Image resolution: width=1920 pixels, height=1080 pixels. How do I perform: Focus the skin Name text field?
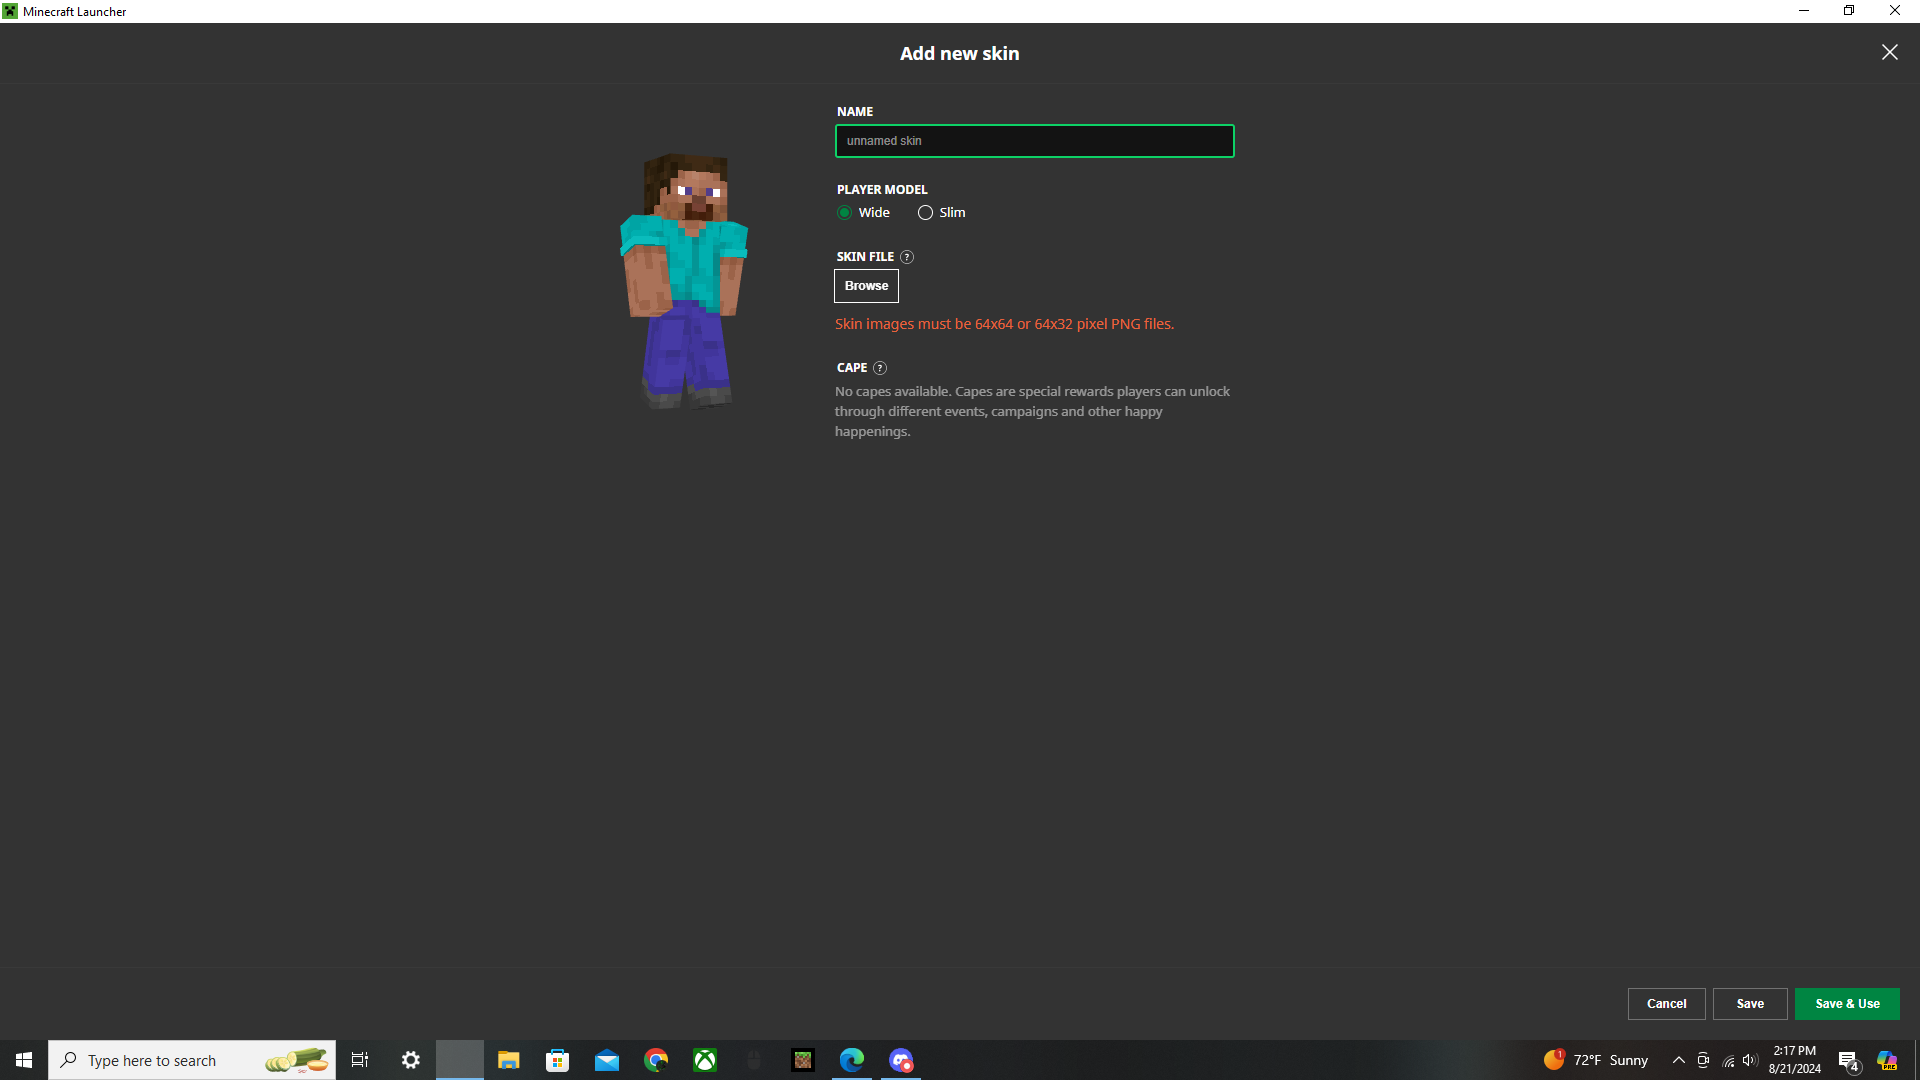click(x=1034, y=141)
